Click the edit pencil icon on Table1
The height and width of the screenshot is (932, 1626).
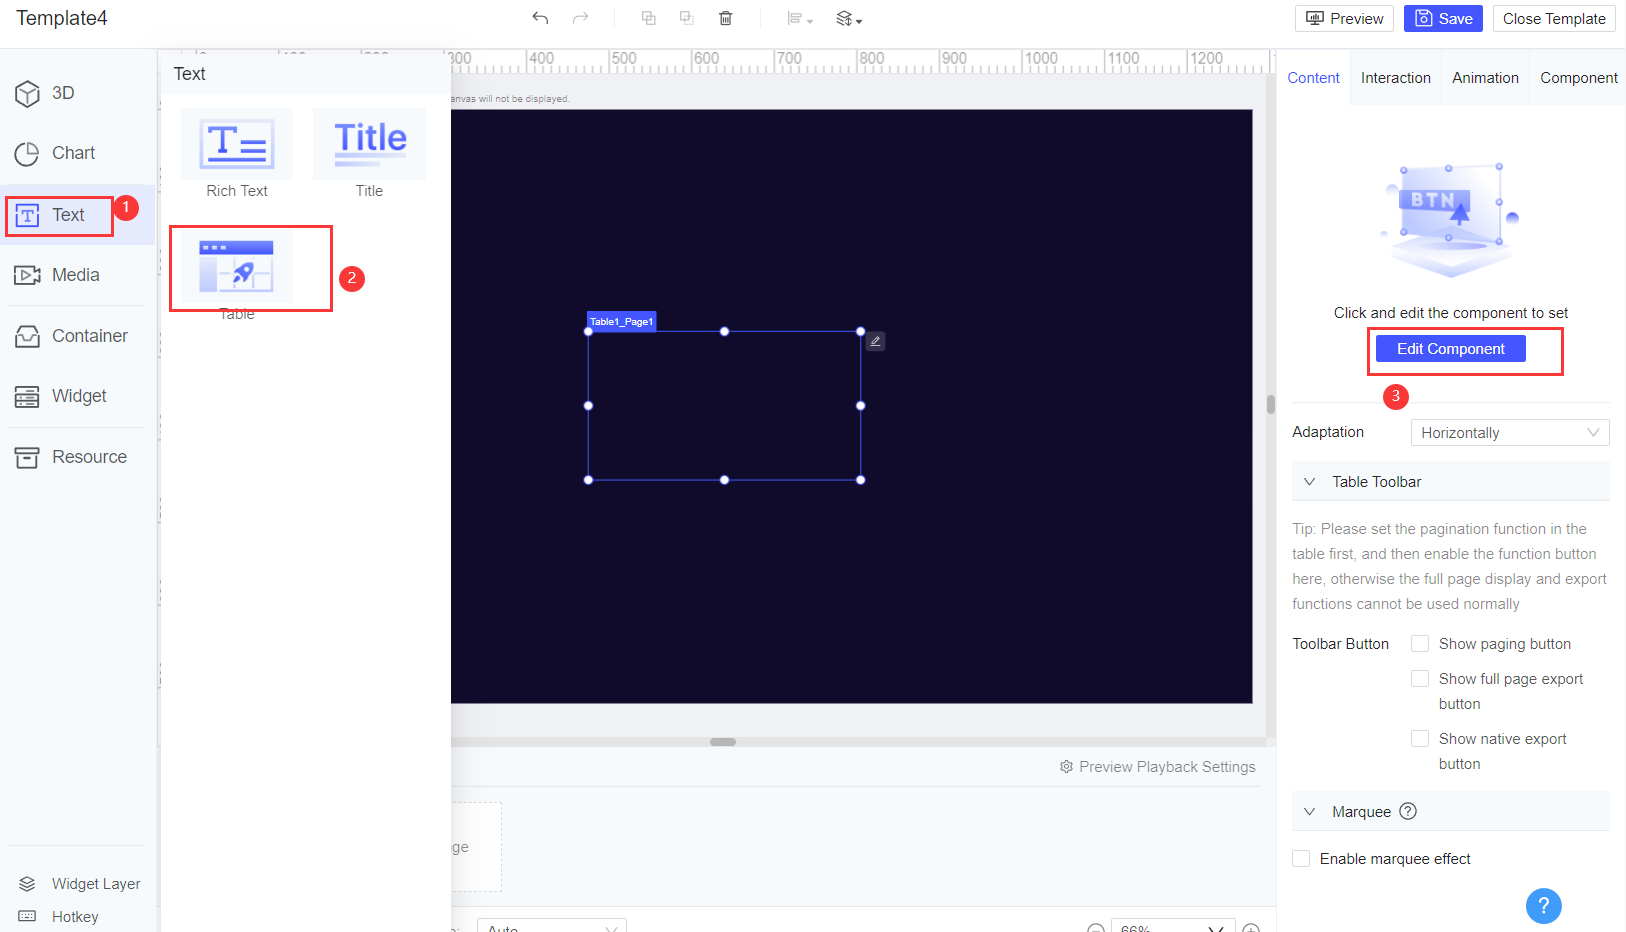875,341
